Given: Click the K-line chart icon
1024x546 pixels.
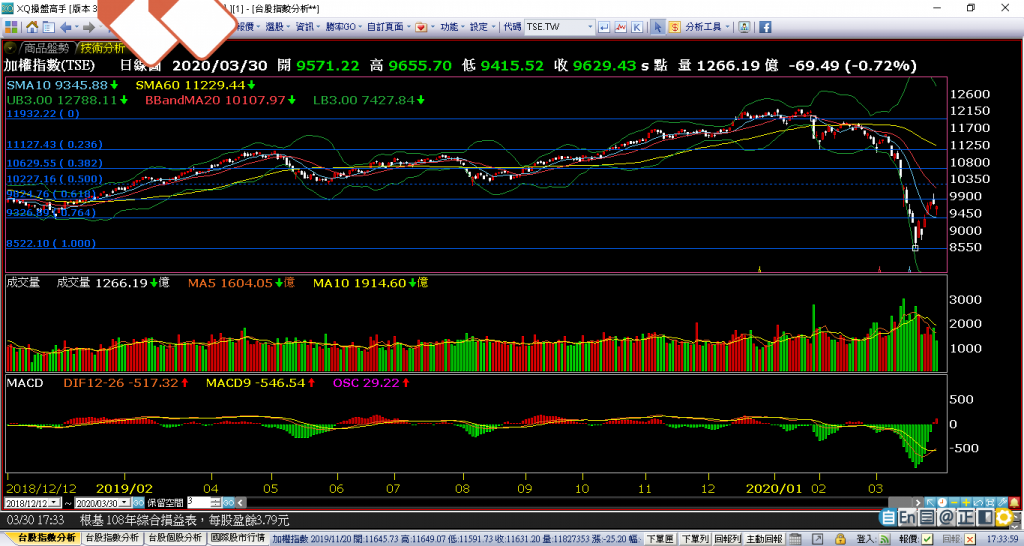Looking at the screenshot, I should pyautogui.click(x=637, y=27).
